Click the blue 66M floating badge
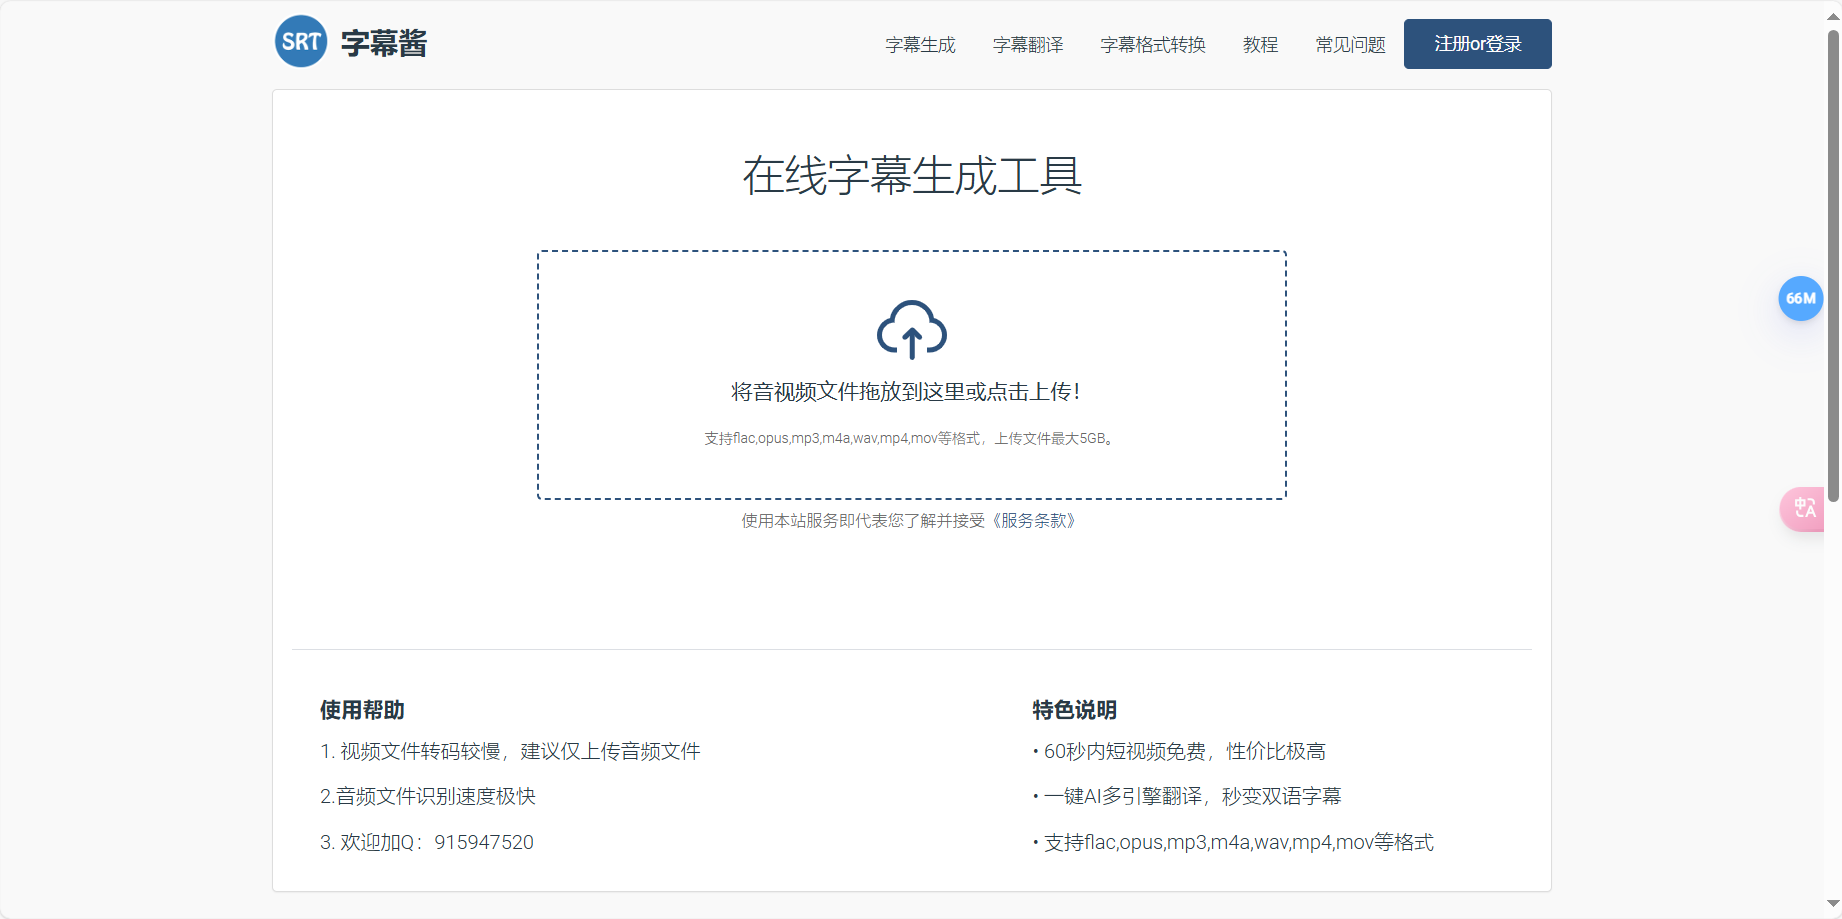 (1801, 298)
